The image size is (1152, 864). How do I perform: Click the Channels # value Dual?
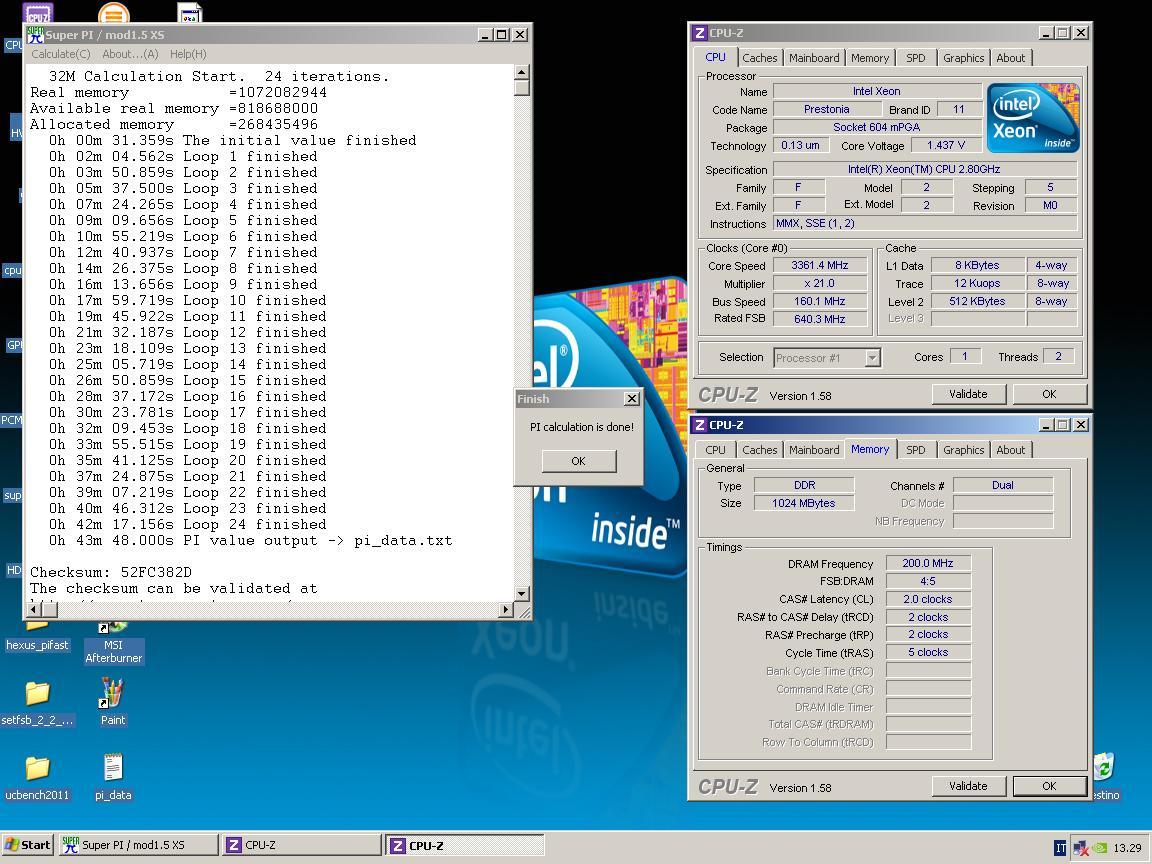[x=1003, y=486]
